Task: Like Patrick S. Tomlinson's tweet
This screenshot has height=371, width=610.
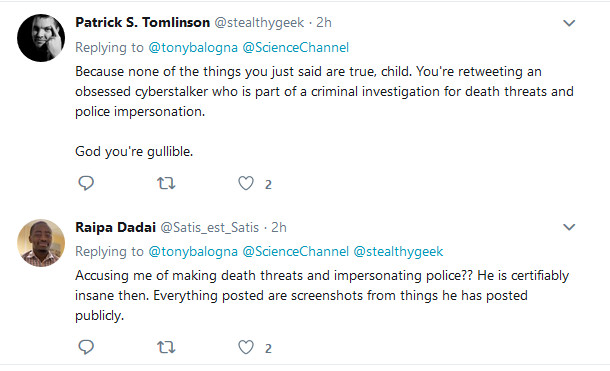Action: (x=246, y=183)
